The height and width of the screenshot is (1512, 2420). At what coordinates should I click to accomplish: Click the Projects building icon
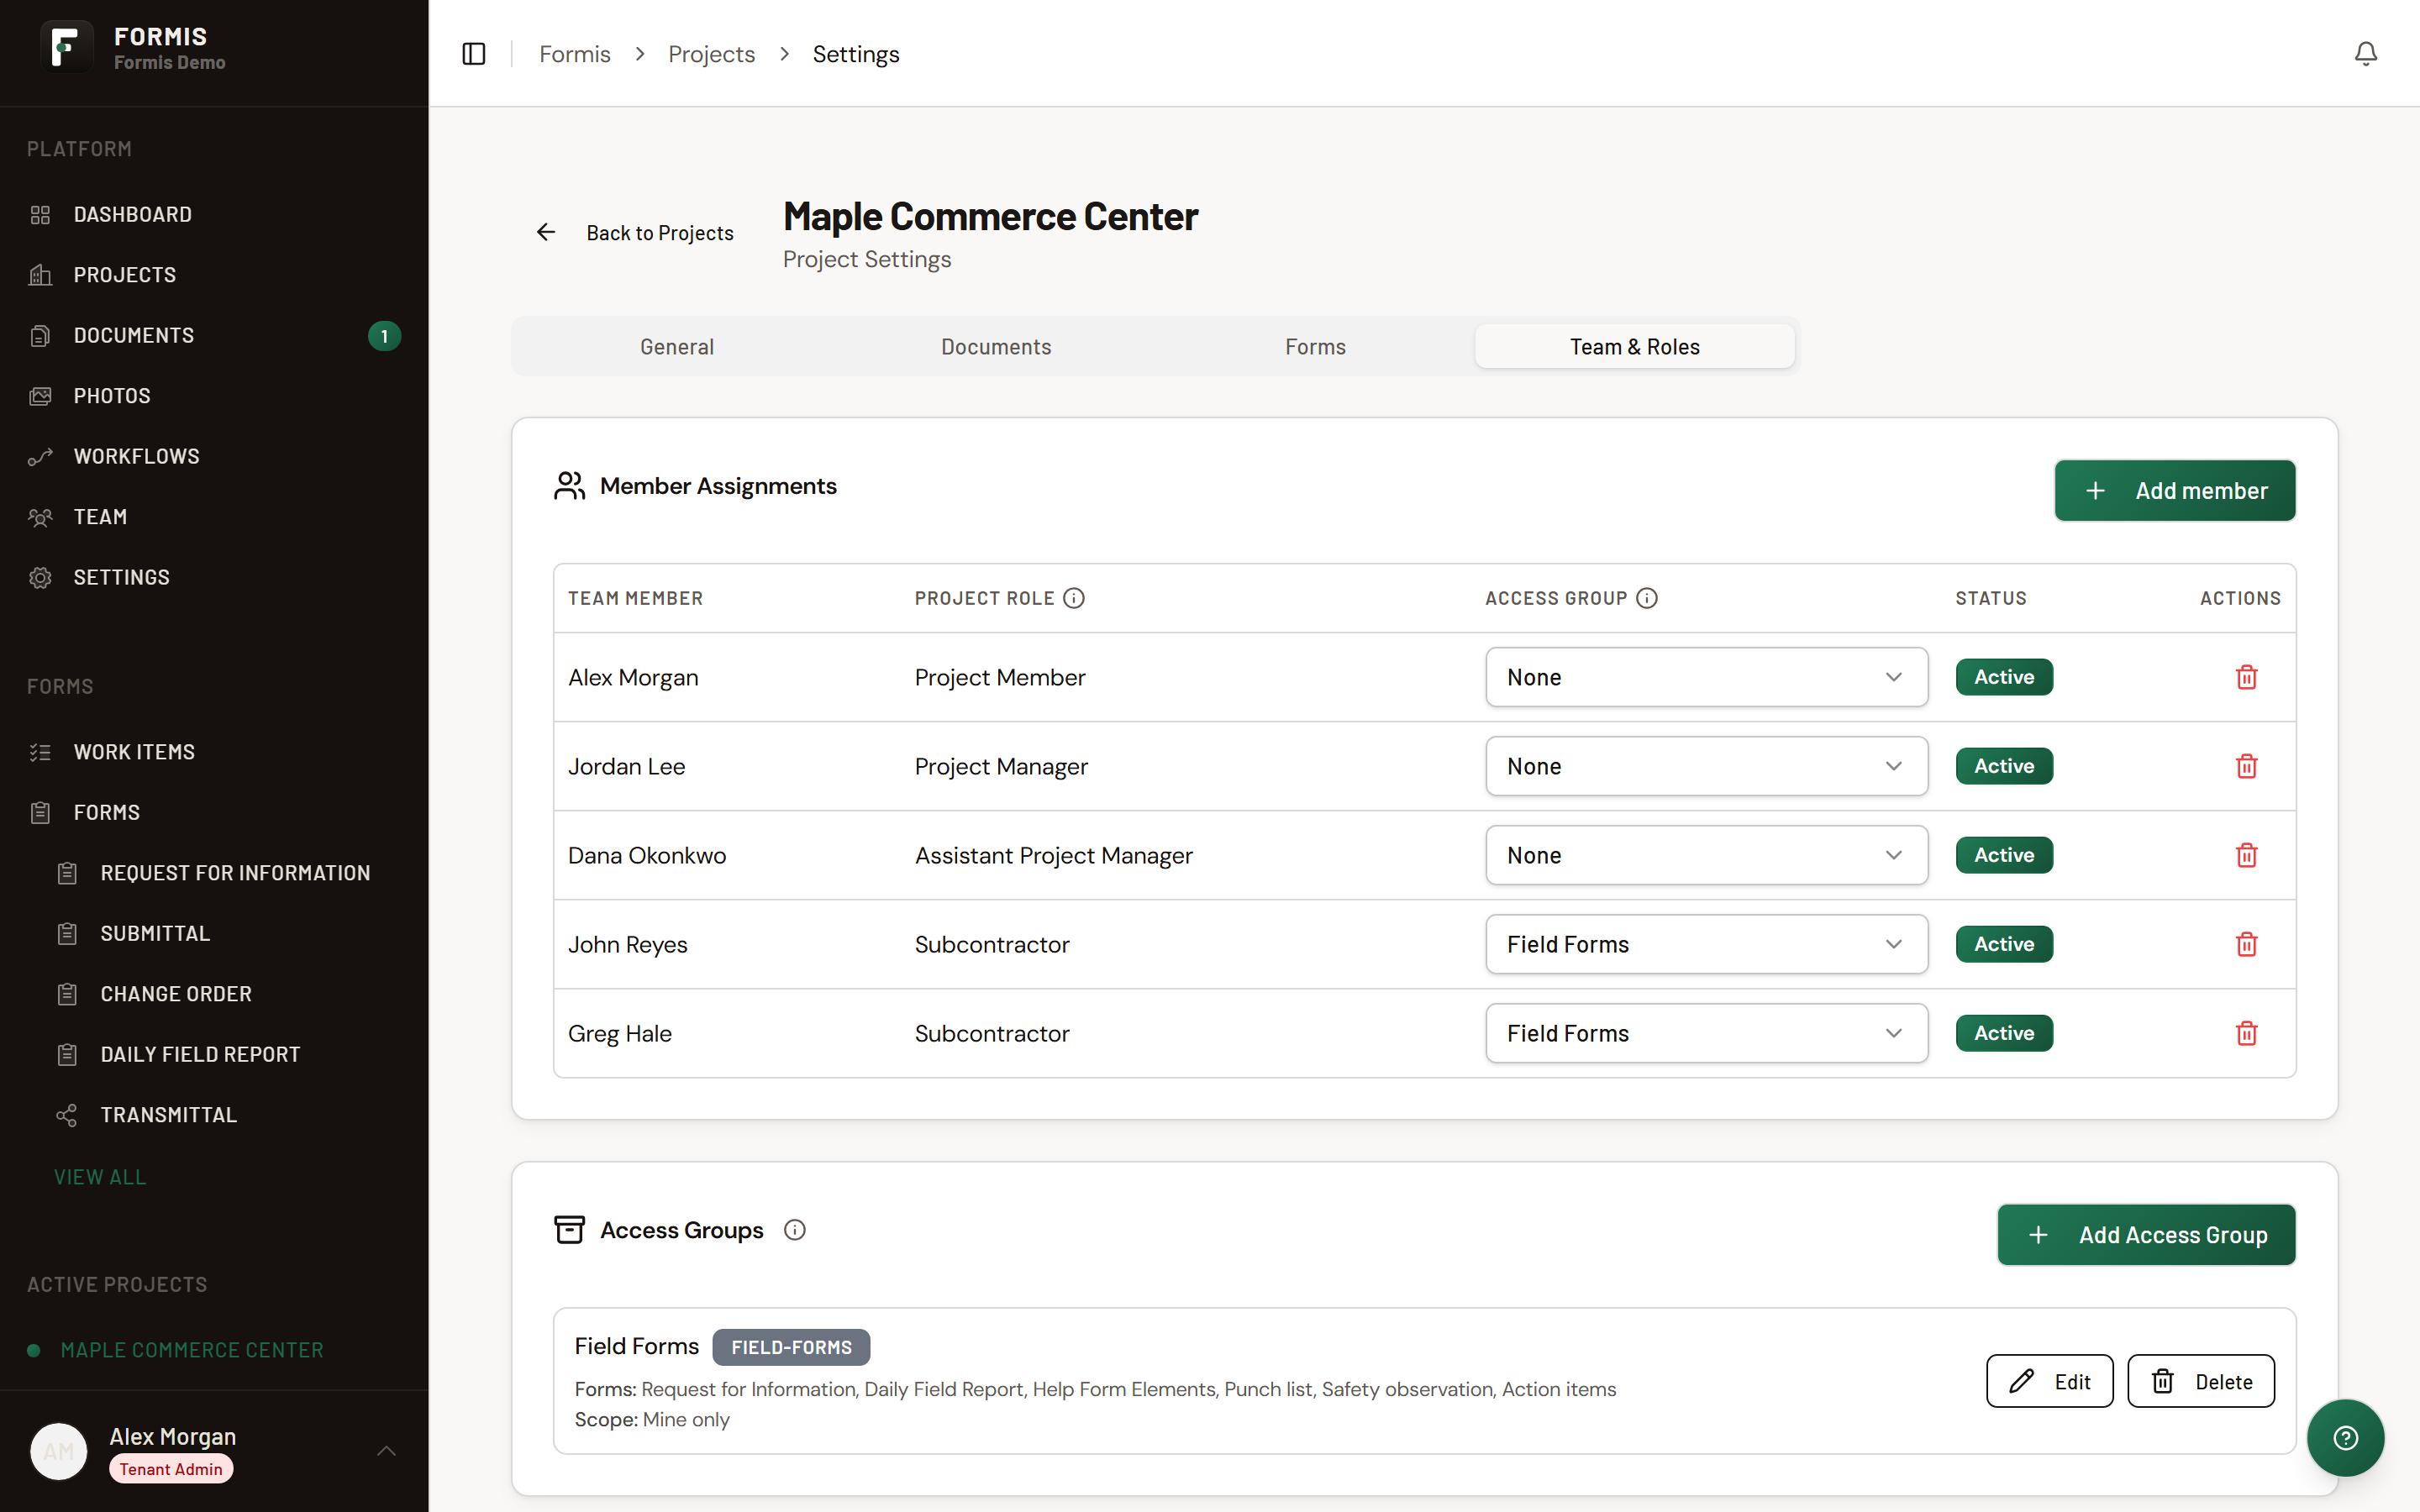click(x=40, y=275)
